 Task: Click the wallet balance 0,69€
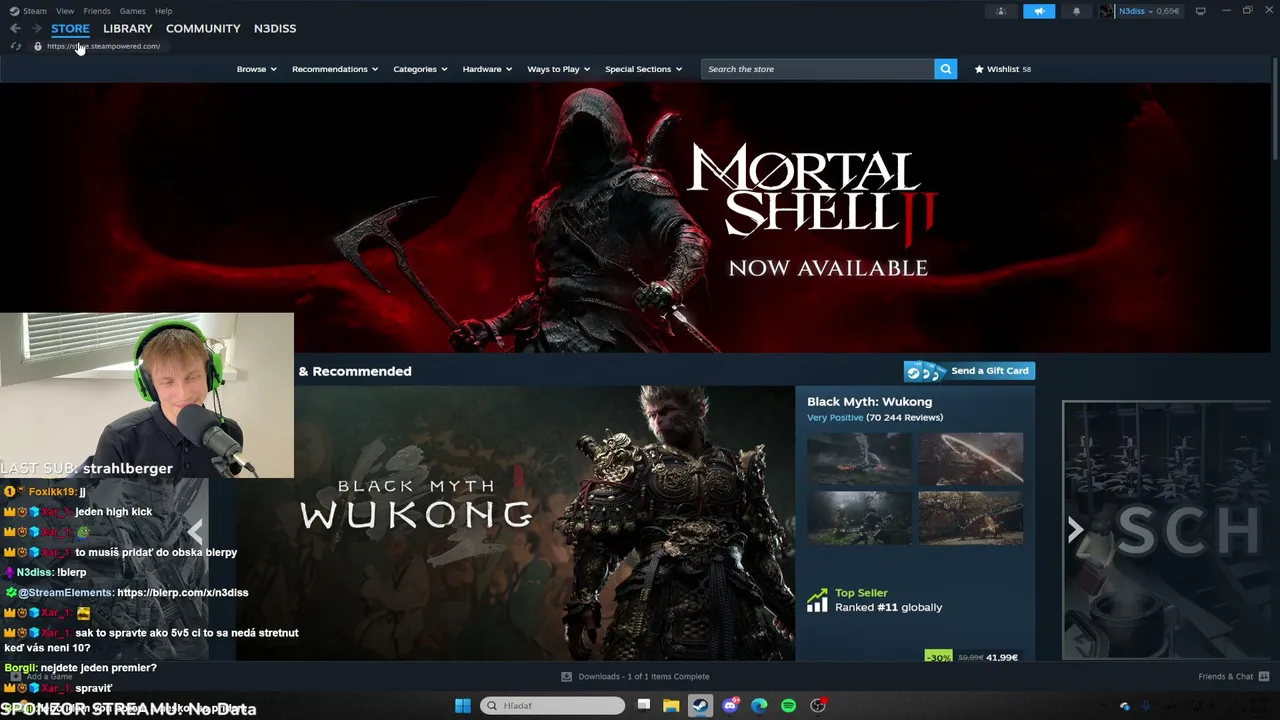(1167, 11)
